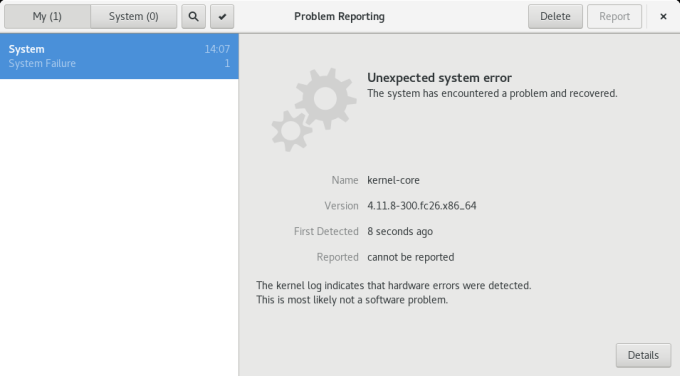Screen dimensions: 680x376
Task: Click the Version field label
Action: click(341, 206)
